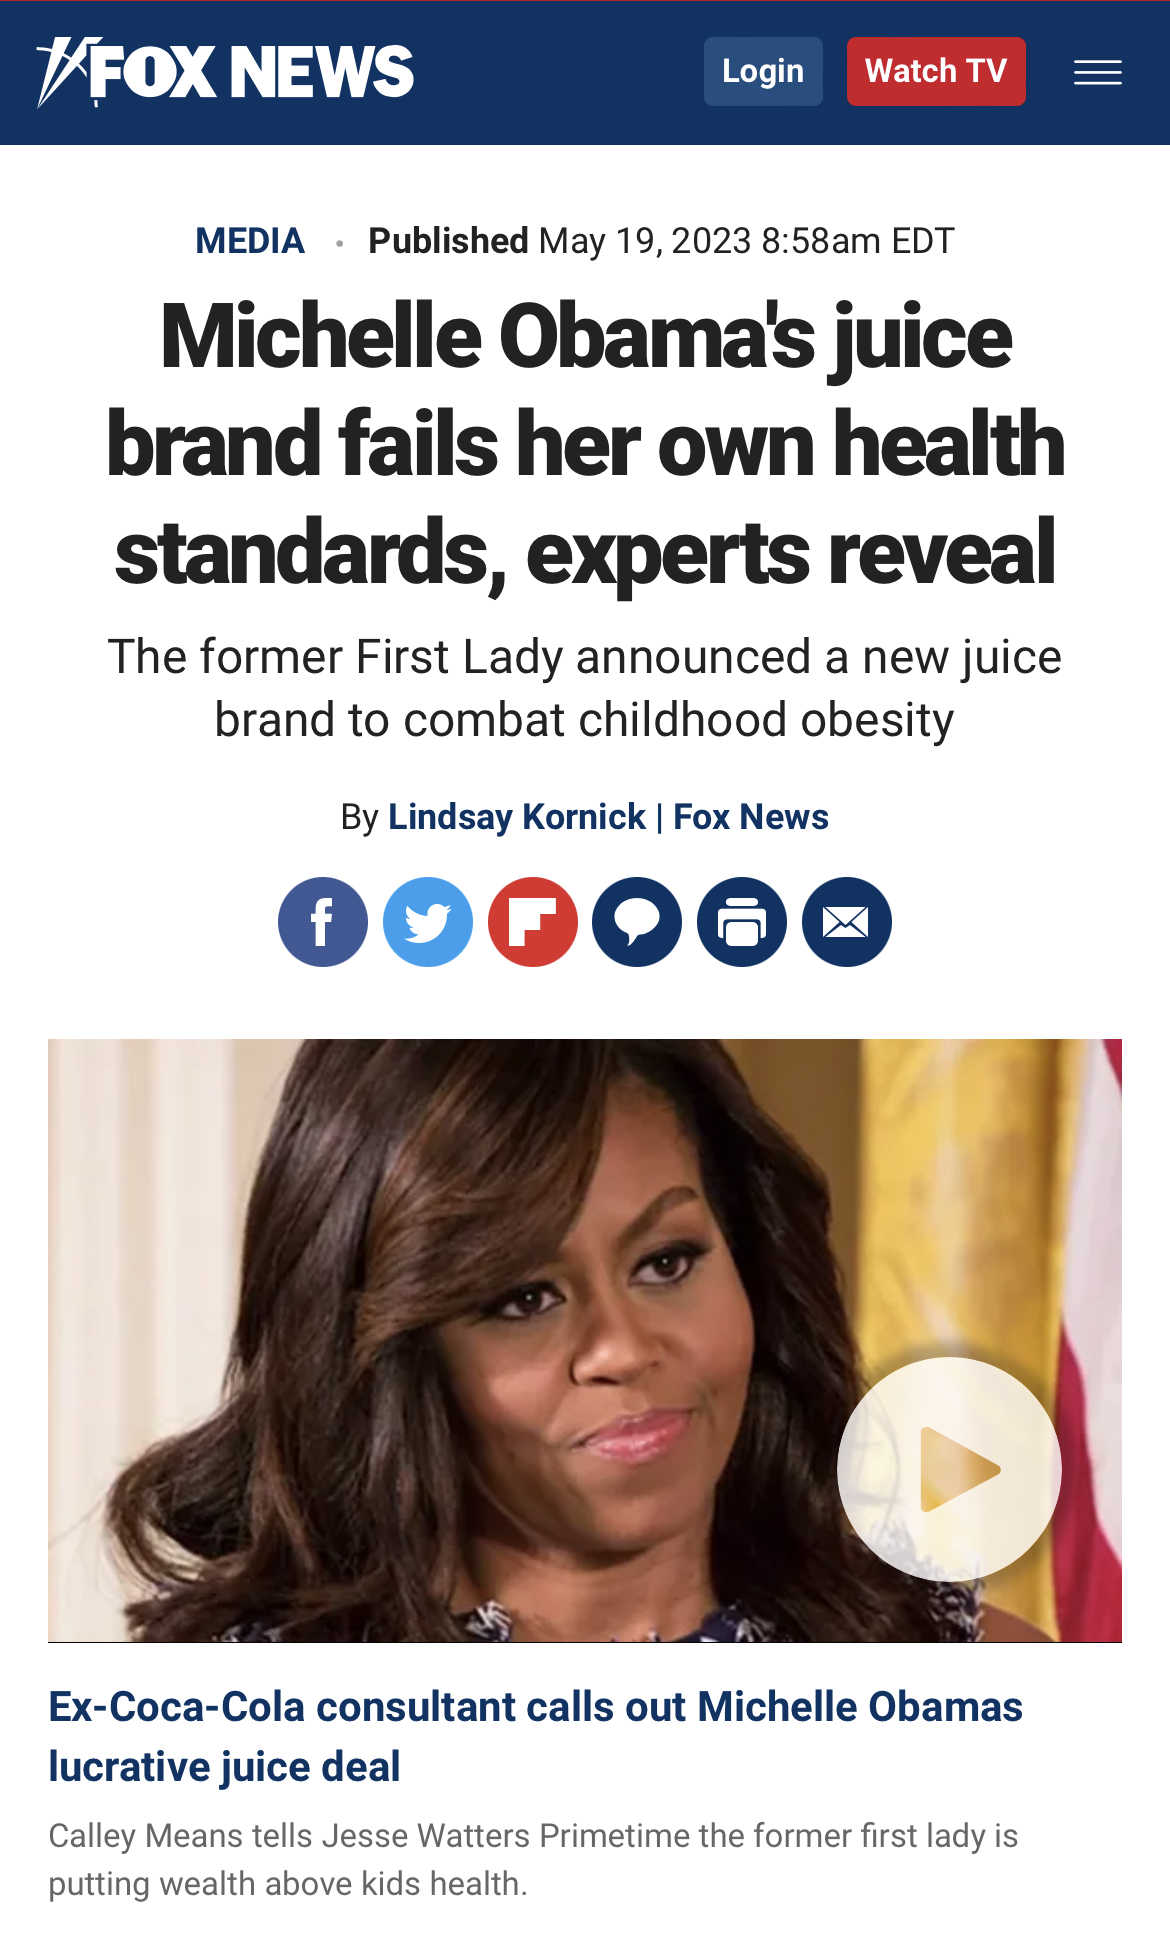Play the Michelle Obama video

[949, 1469]
